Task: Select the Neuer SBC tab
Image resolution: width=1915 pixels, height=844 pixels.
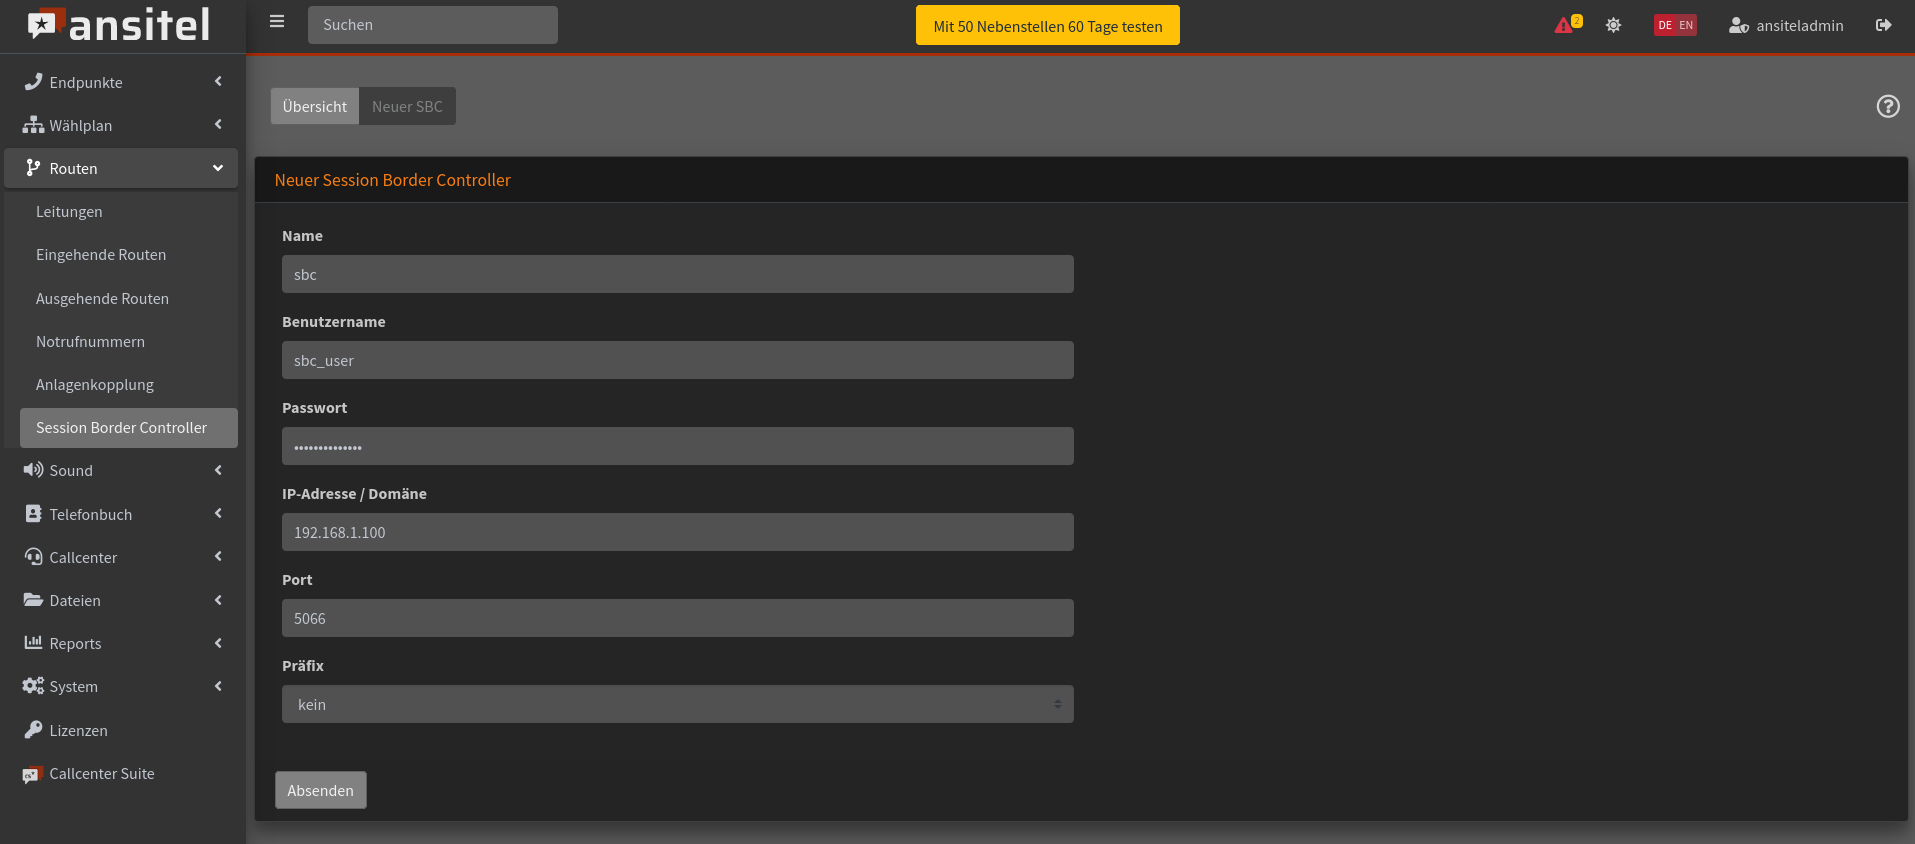Action: [407, 106]
